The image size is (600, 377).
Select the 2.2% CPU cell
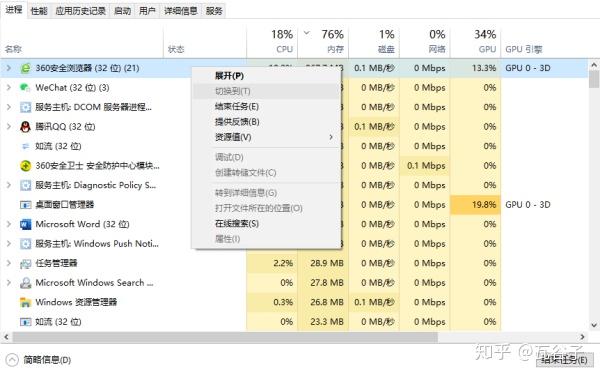click(272, 263)
